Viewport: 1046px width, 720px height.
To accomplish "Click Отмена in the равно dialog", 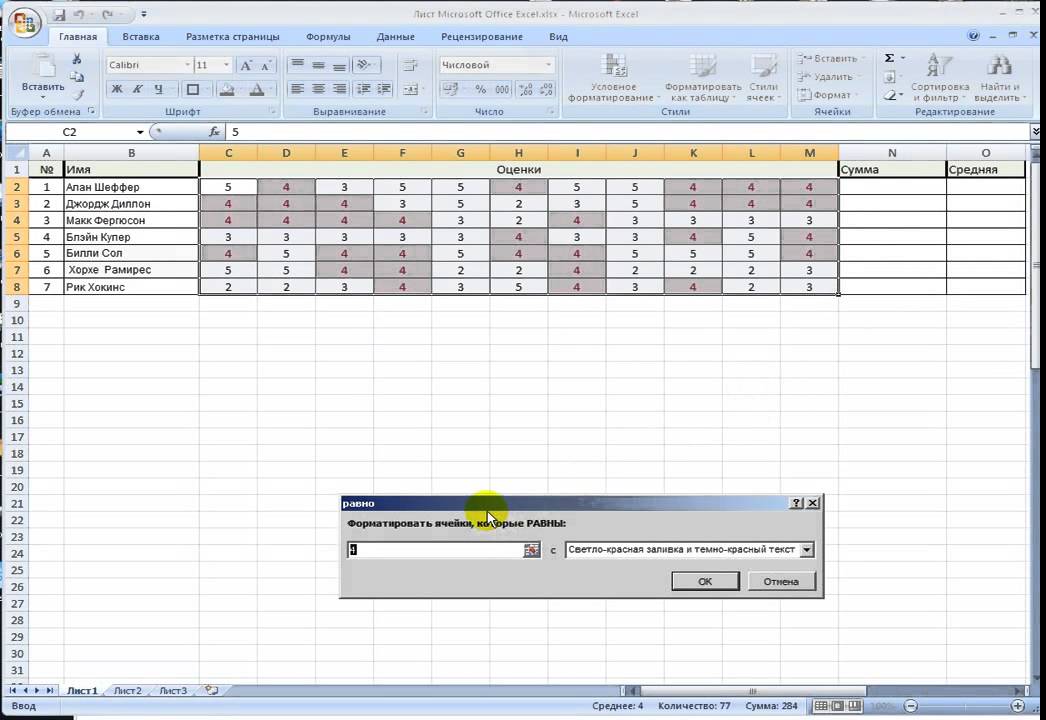I will [x=781, y=581].
